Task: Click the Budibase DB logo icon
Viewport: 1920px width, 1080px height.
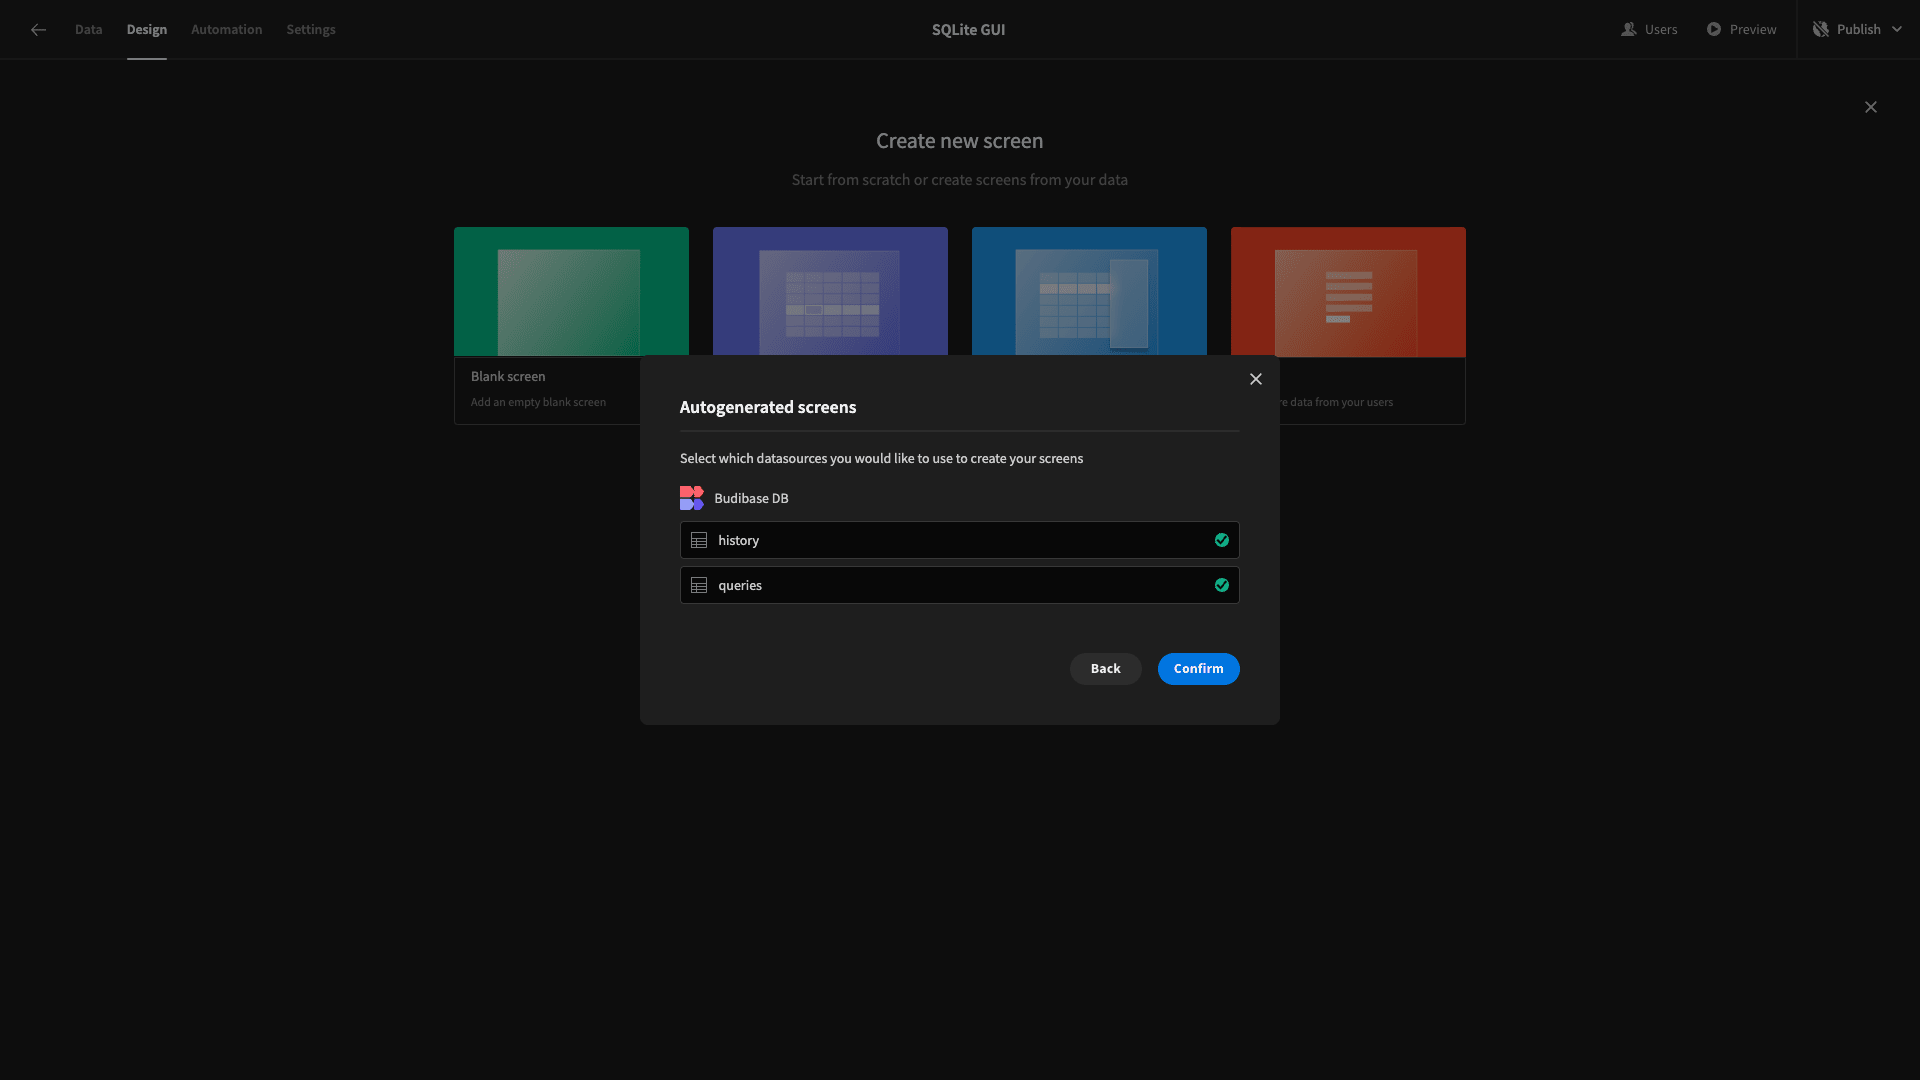Action: (692, 498)
